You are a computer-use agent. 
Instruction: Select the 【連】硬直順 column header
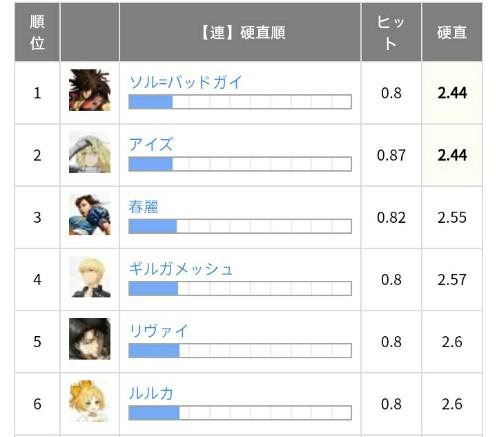240,32
